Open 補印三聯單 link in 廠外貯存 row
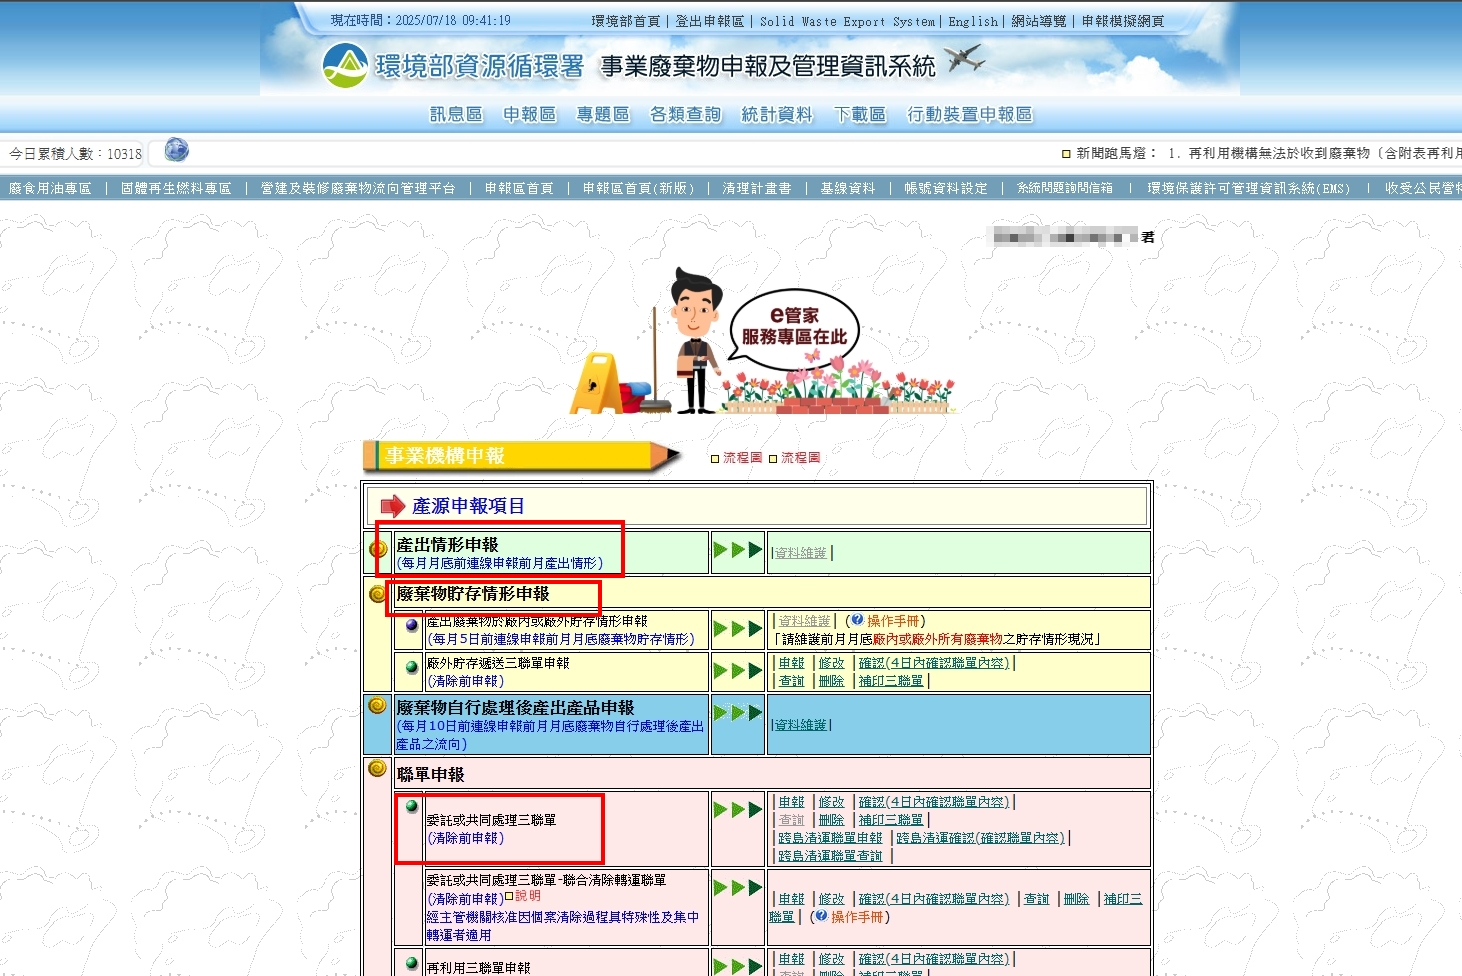 (x=890, y=681)
